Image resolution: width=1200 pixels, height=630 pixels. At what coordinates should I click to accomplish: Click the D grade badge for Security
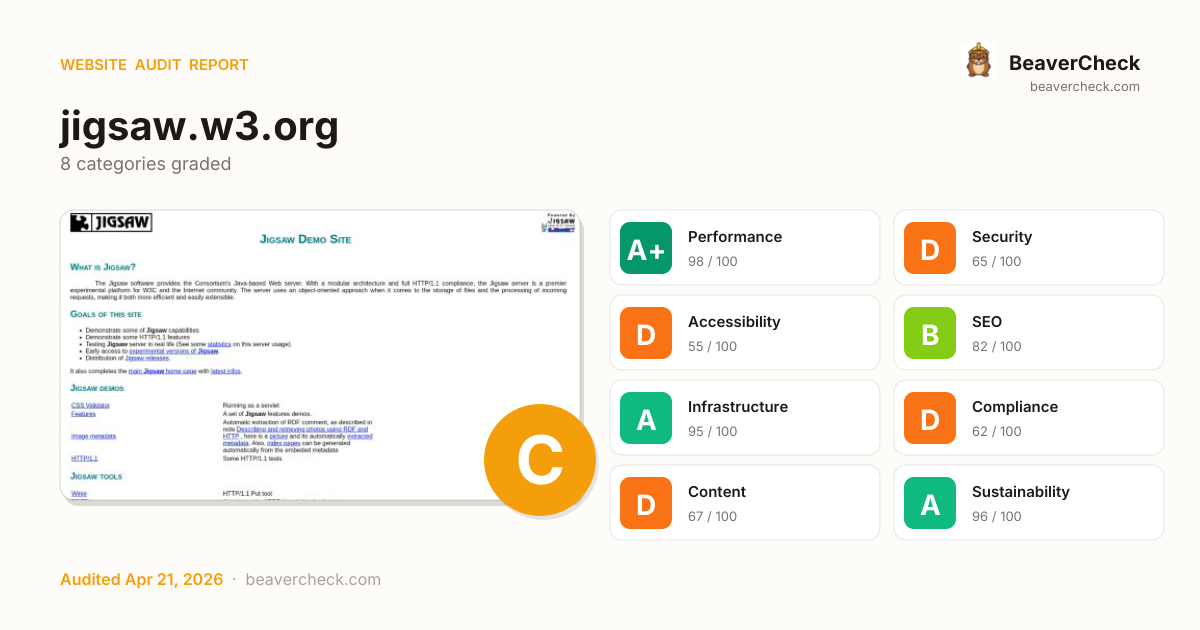pyautogui.click(x=930, y=248)
